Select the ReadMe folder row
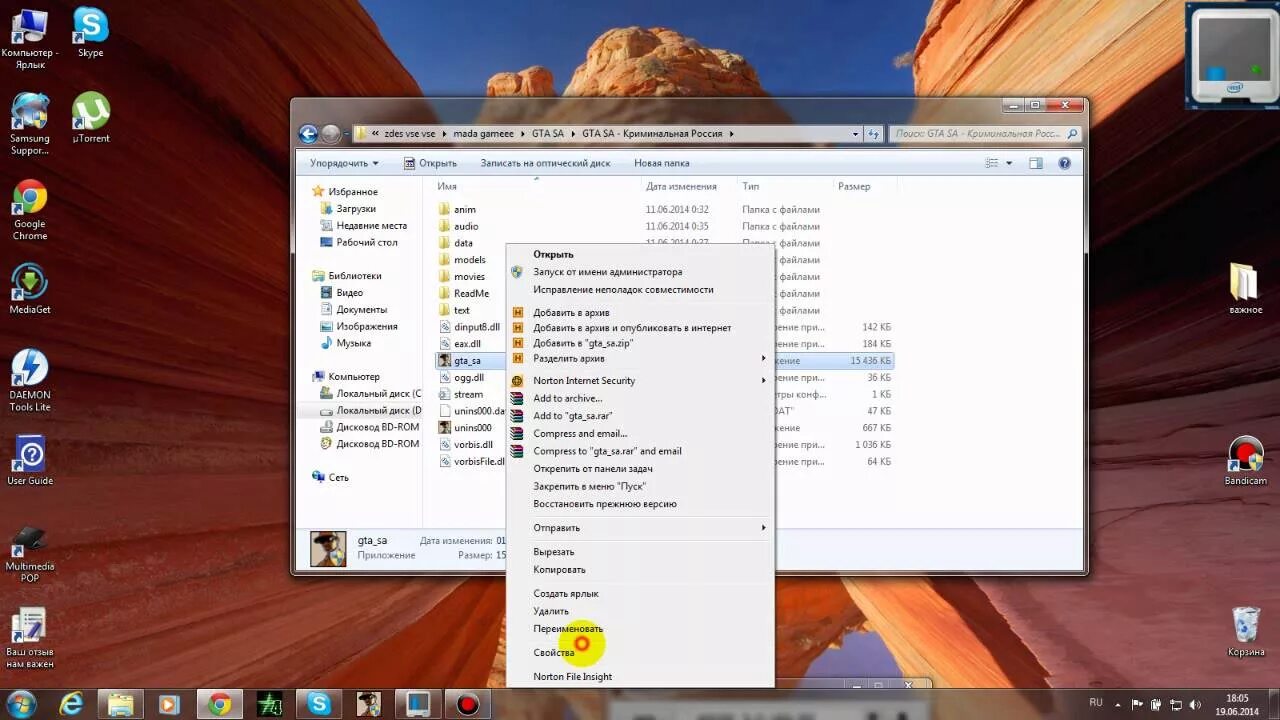This screenshot has height=720, width=1280. [471, 293]
